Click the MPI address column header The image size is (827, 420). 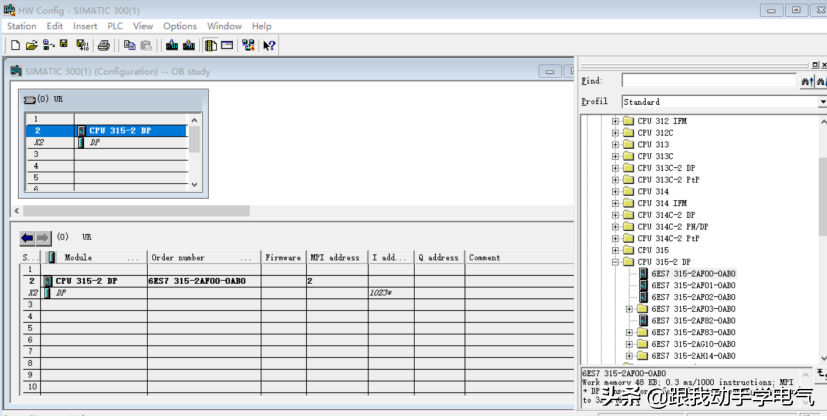pos(338,257)
